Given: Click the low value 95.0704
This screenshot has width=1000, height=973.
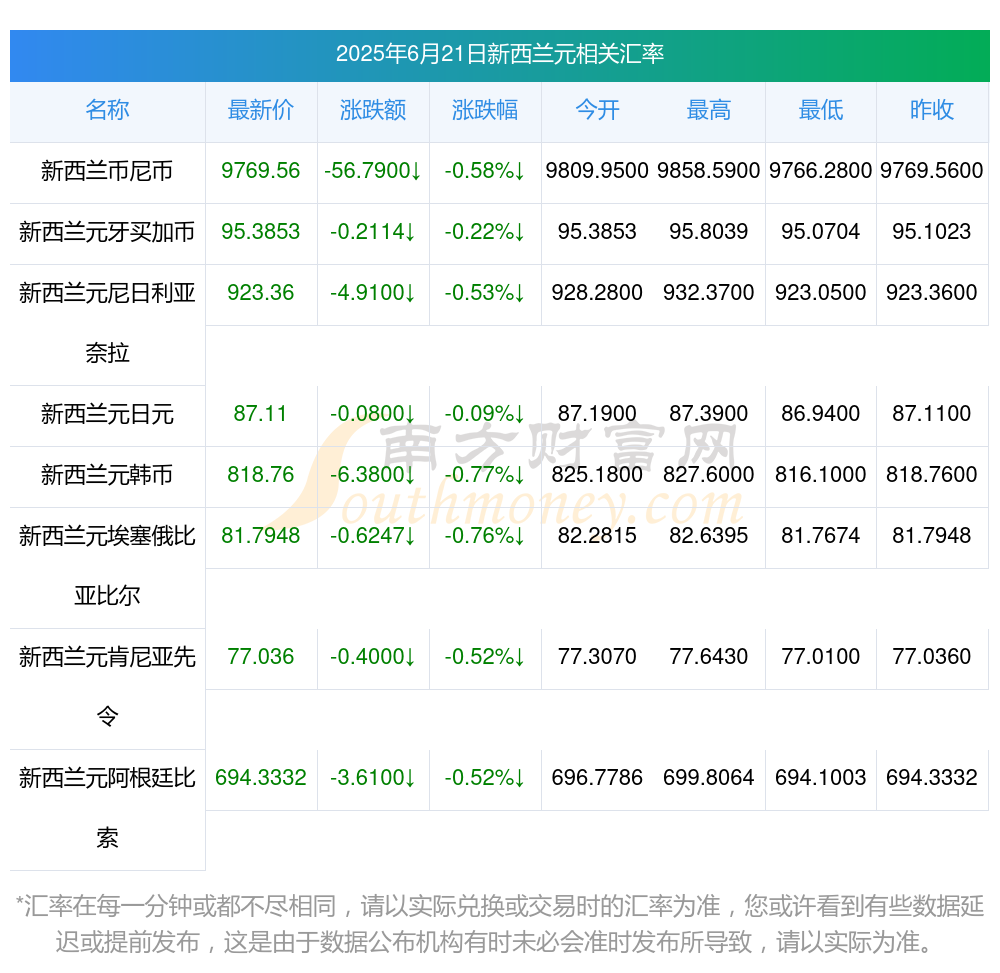Looking at the screenshot, I should pyautogui.click(x=821, y=231).
